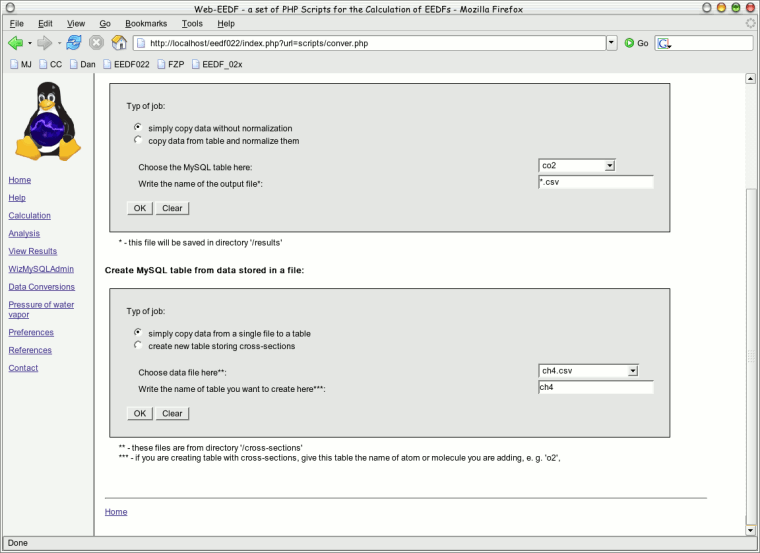Viewport: 760px width, 553px height.
Task: Reload the current page
Action: point(74,43)
